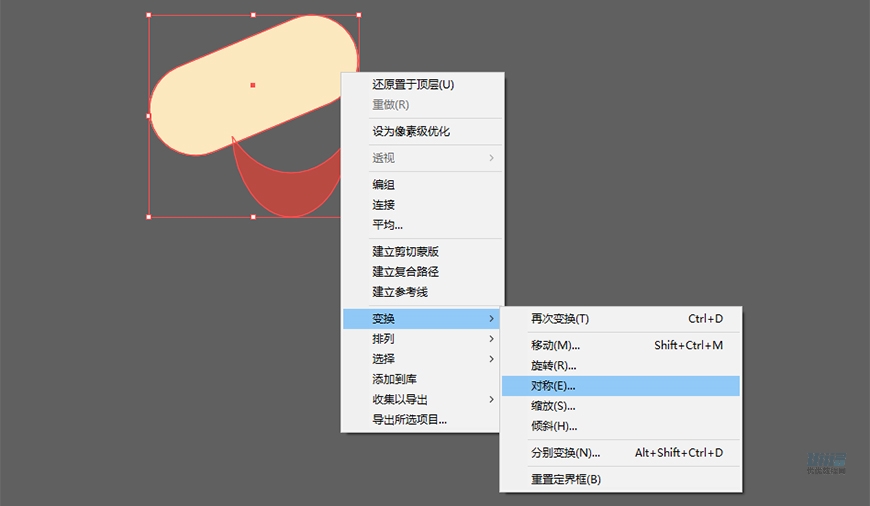Choose 重置定界框(B) to reset bounding box
This screenshot has height=506, width=870.
pyautogui.click(x=565, y=479)
